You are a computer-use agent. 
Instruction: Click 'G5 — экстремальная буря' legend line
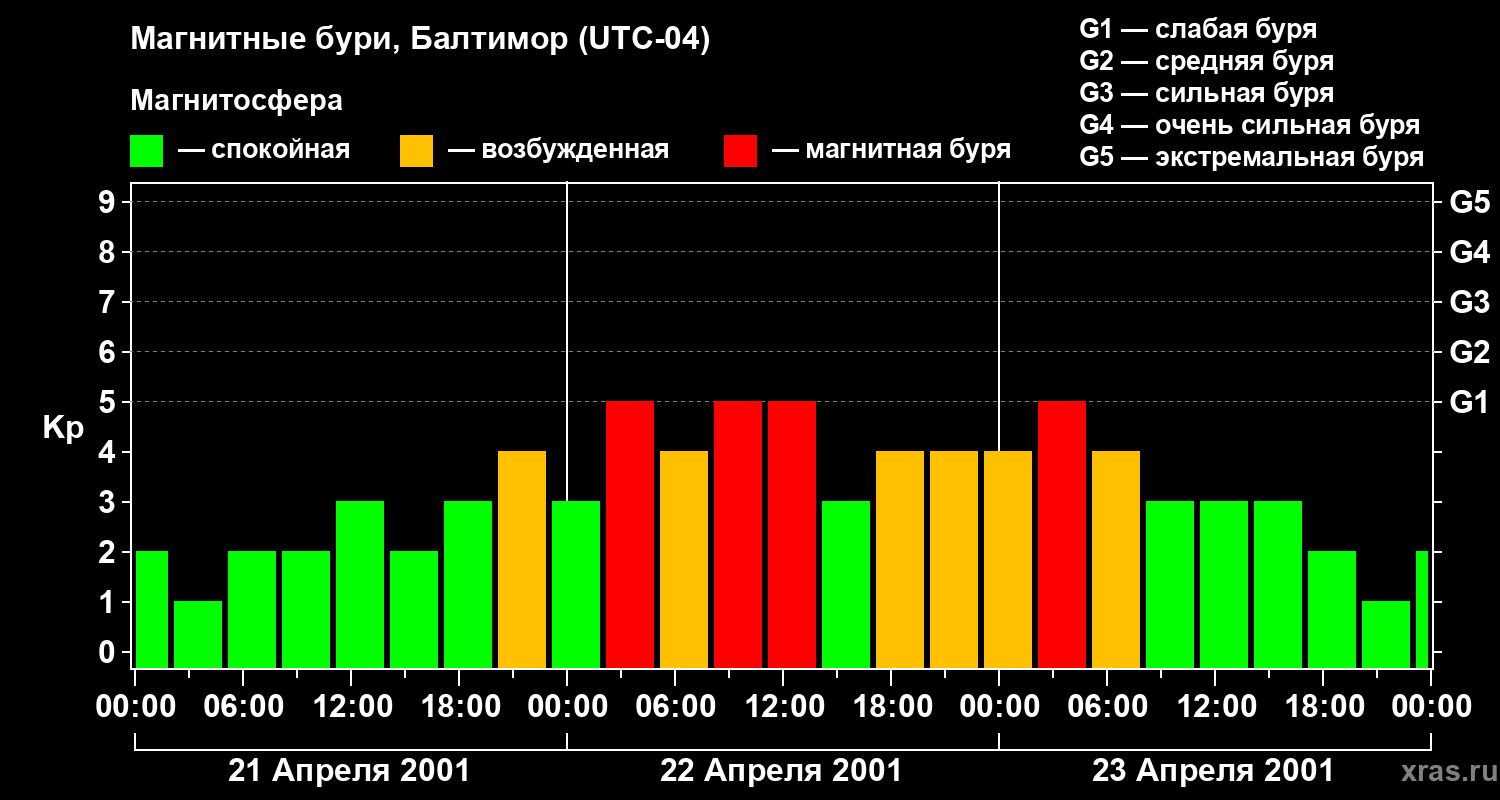[1252, 157]
